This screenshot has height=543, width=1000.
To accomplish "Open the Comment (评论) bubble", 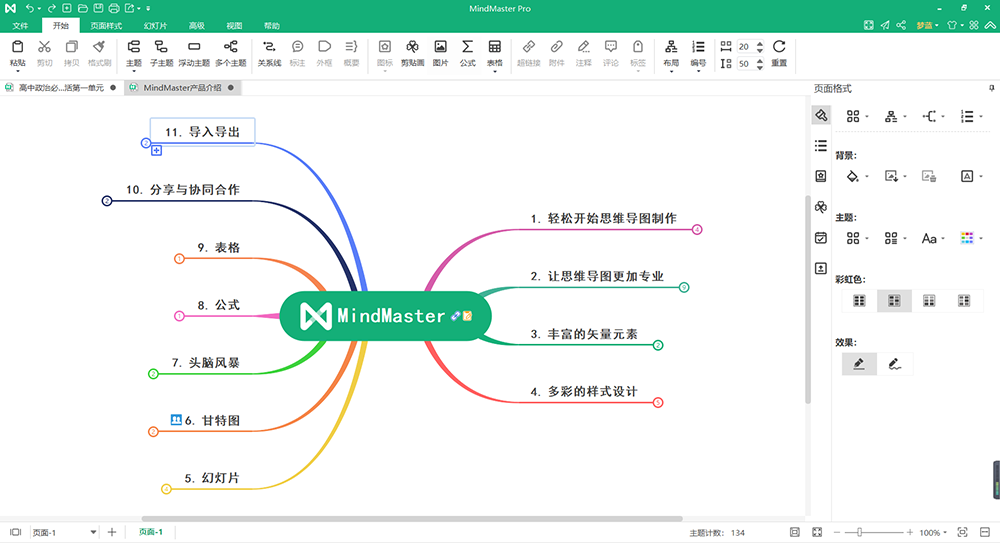I will [x=611, y=53].
